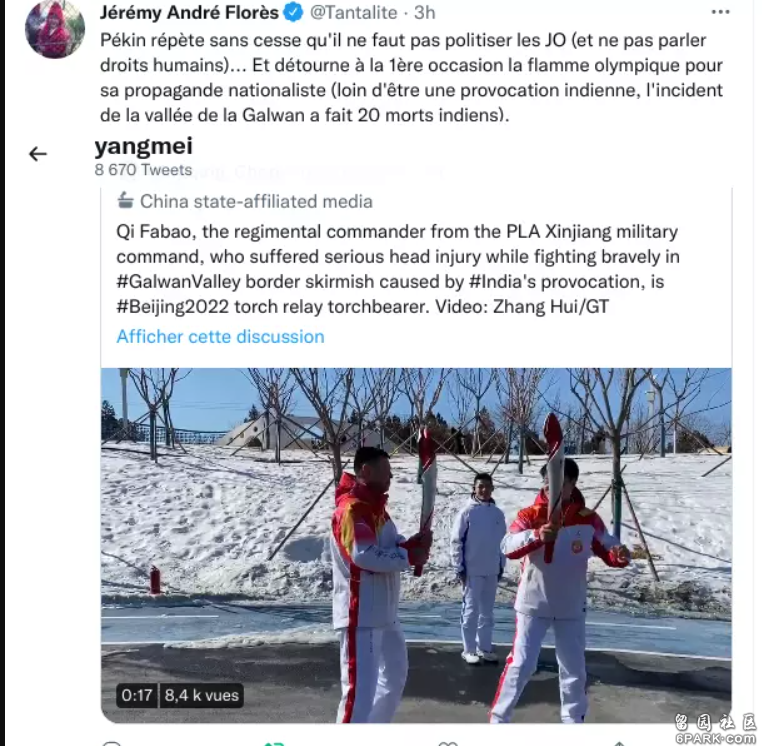Click the 3h timestamp of the tweet
Viewport: 762px width, 746px height.
coord(424,13)
